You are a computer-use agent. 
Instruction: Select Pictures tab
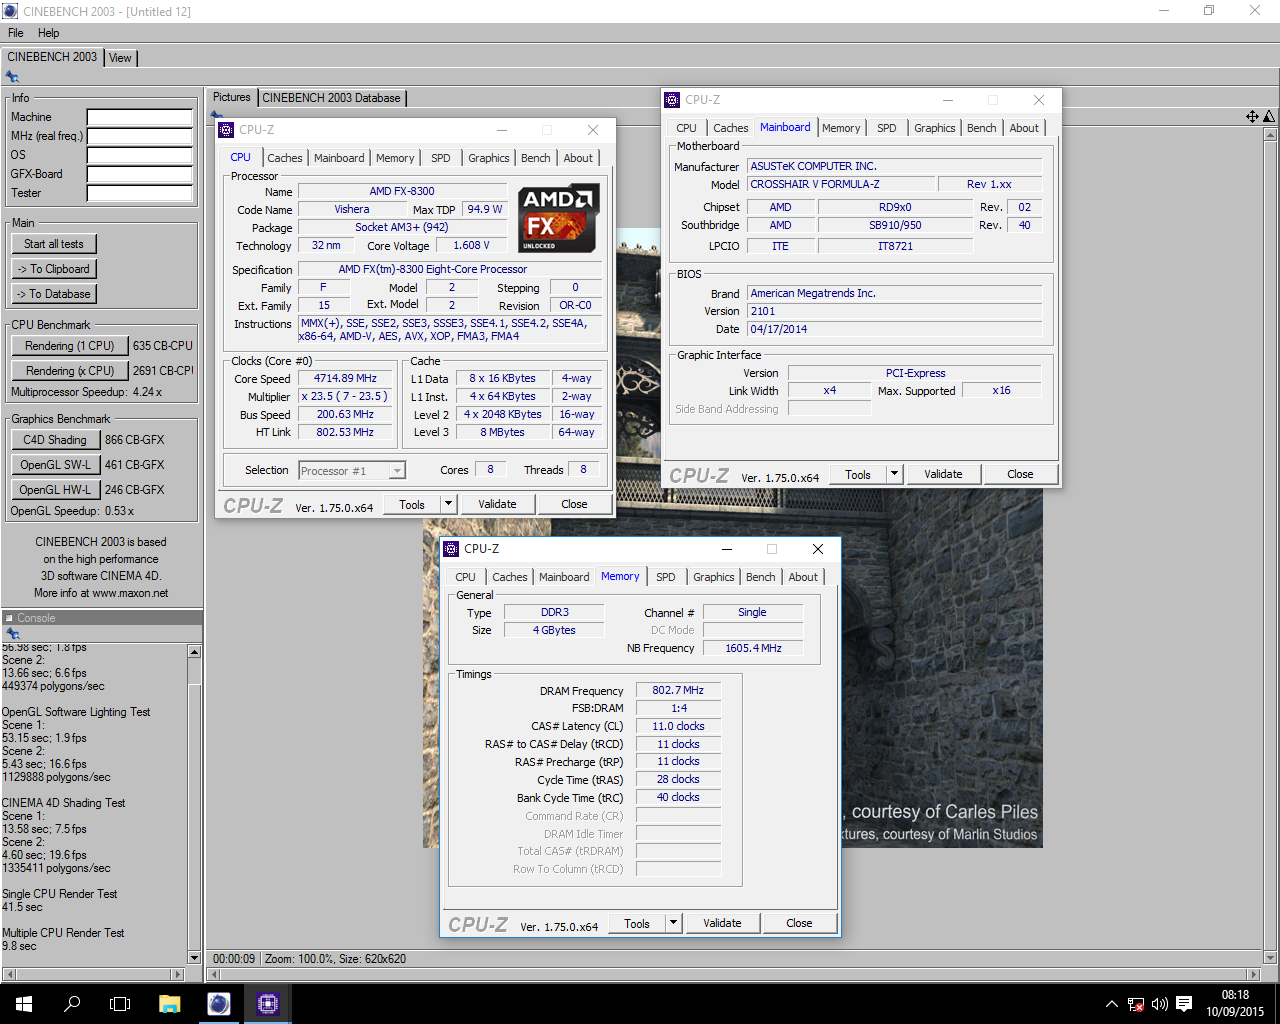232,97
